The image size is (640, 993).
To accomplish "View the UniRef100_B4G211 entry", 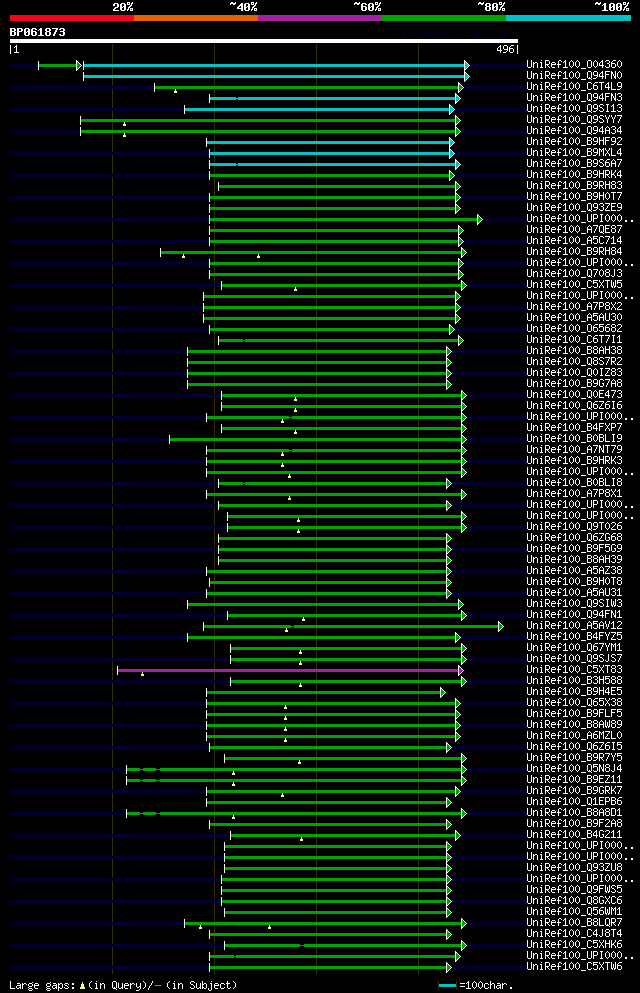I will 574,835.
